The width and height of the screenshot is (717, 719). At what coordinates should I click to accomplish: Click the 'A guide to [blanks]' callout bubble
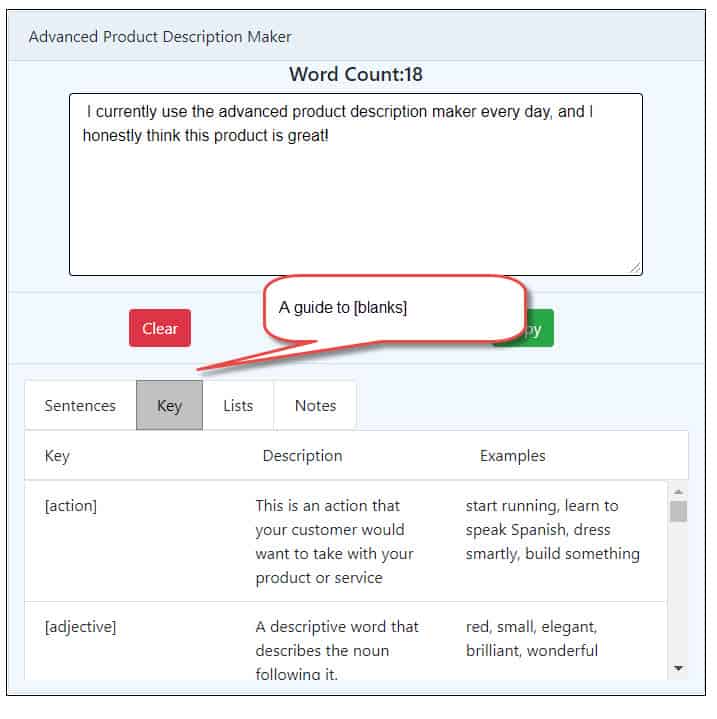[x=394, y=308]
